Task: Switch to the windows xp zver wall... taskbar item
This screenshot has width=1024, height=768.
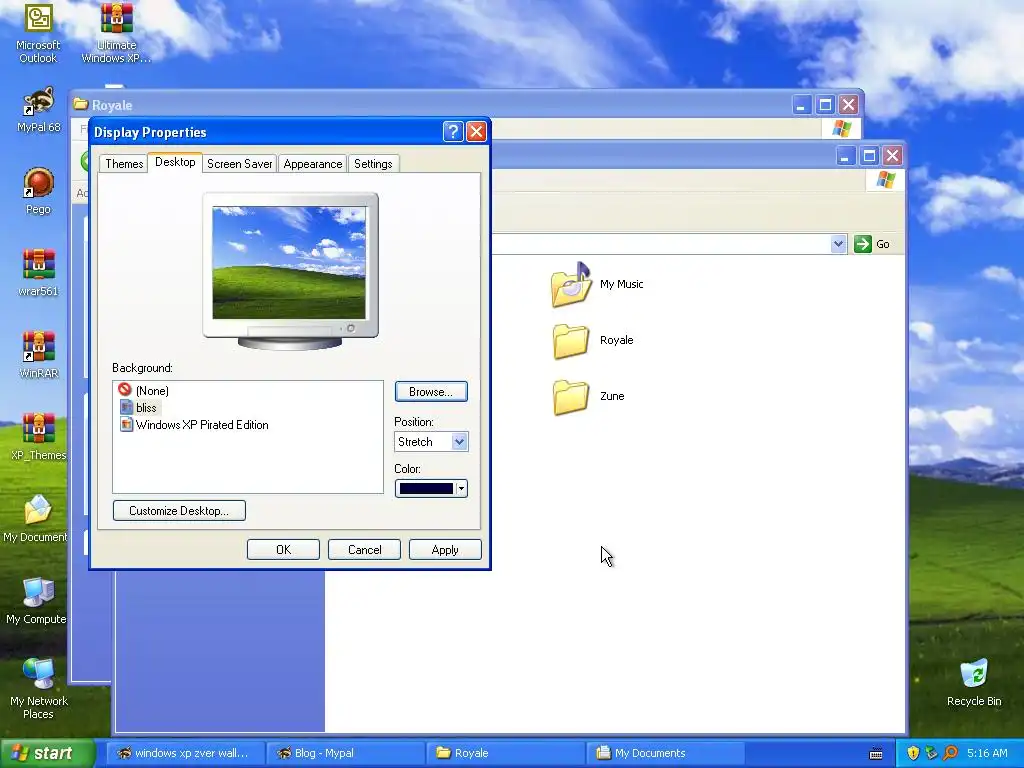Action: pos(185,753)
